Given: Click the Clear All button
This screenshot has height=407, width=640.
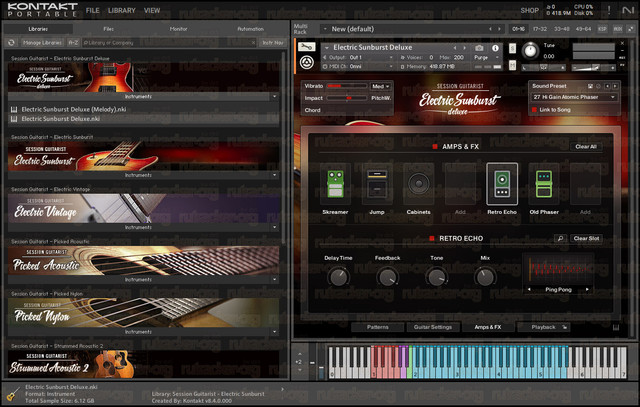Looking at the screenshot, I should (586, 147).
